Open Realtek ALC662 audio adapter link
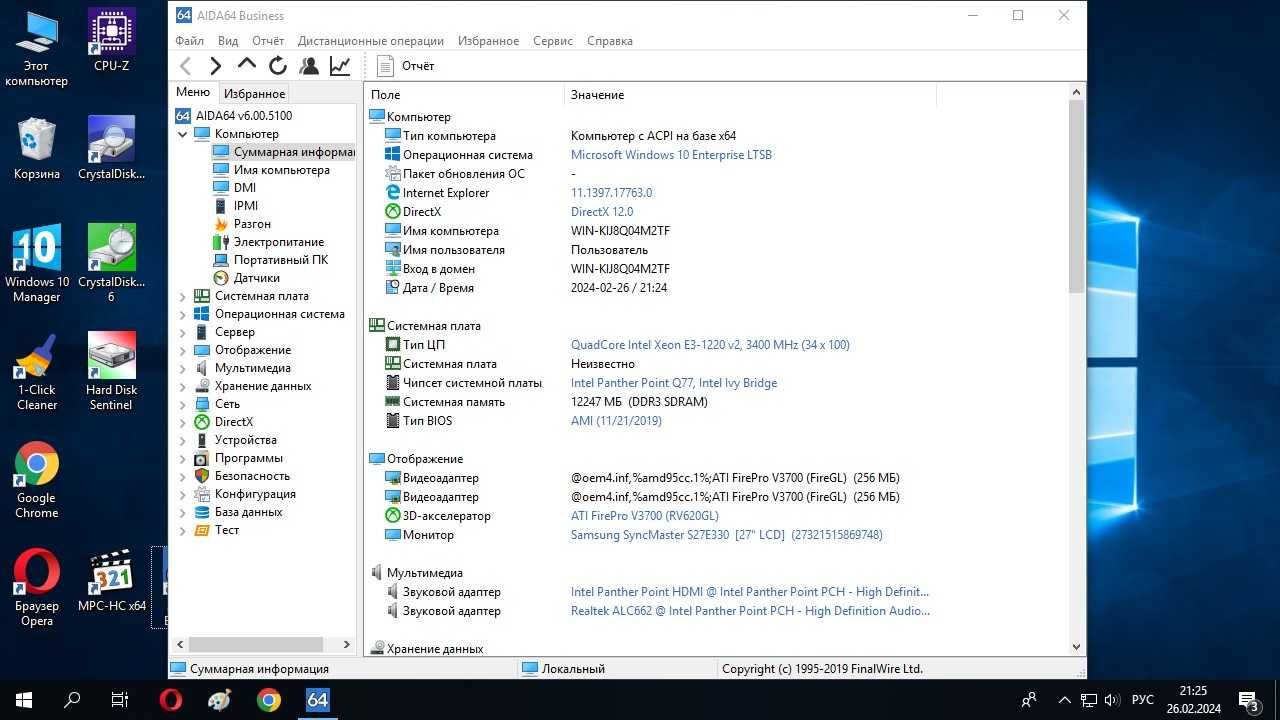Image resolution: width=1280 pixels, height=720 pixels. click(750, 611)
